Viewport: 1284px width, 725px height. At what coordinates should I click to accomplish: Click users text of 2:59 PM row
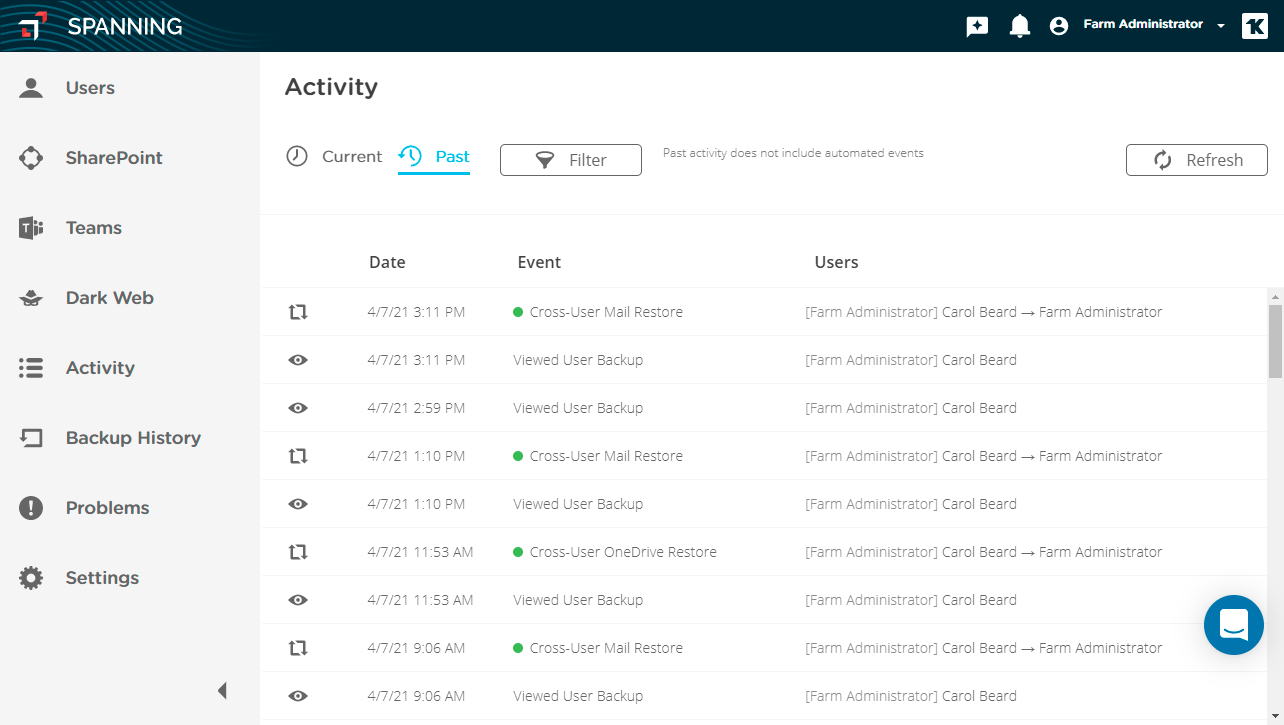pyautogui.click(x=911, y=408)
